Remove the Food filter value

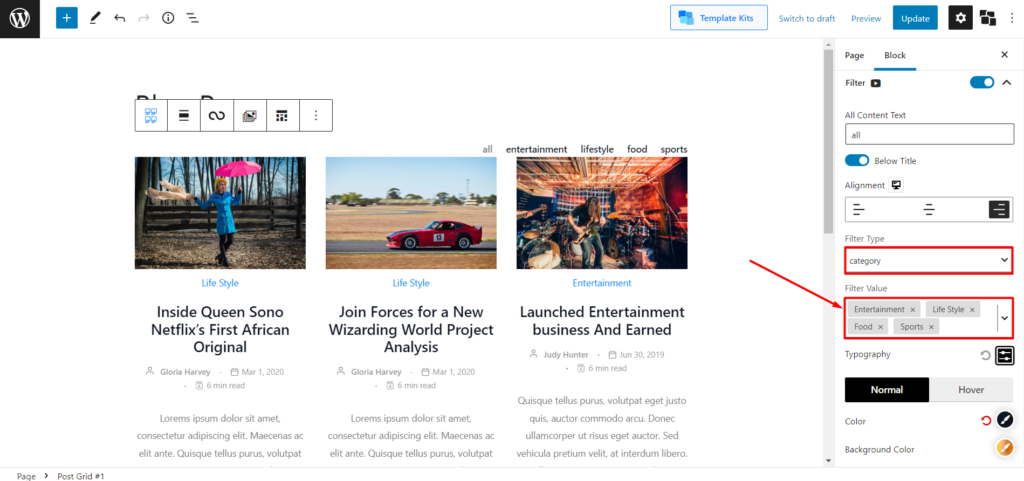(x=880, y=326)
